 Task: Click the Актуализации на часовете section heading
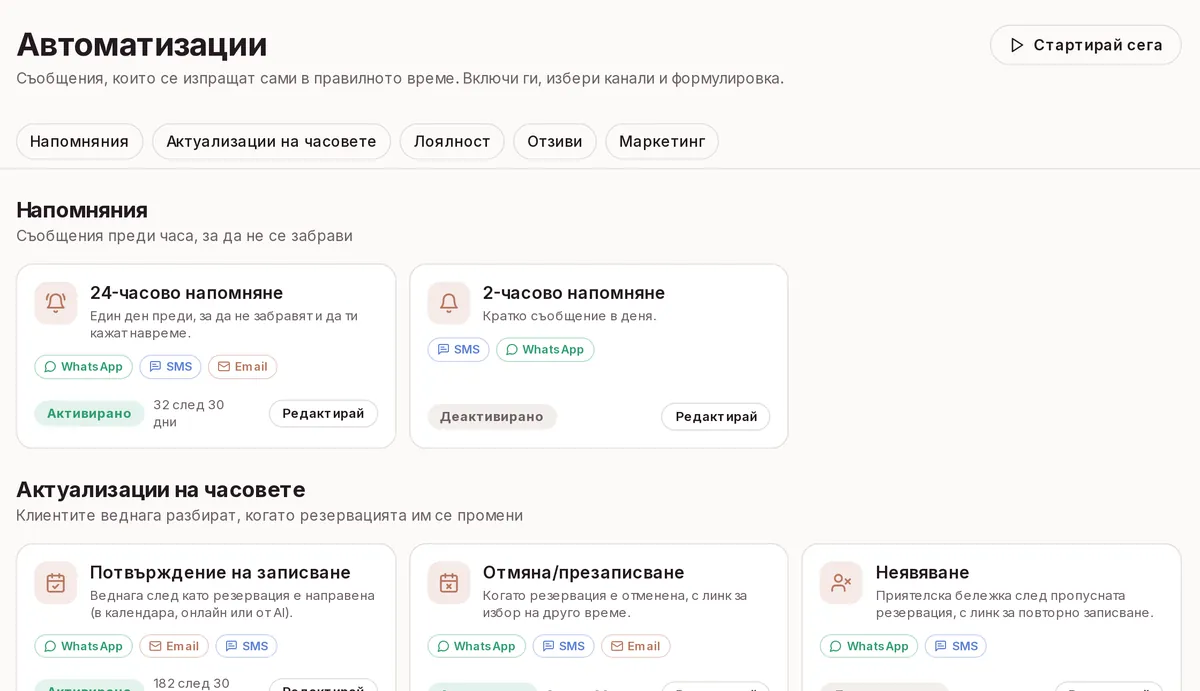(161, 490)
